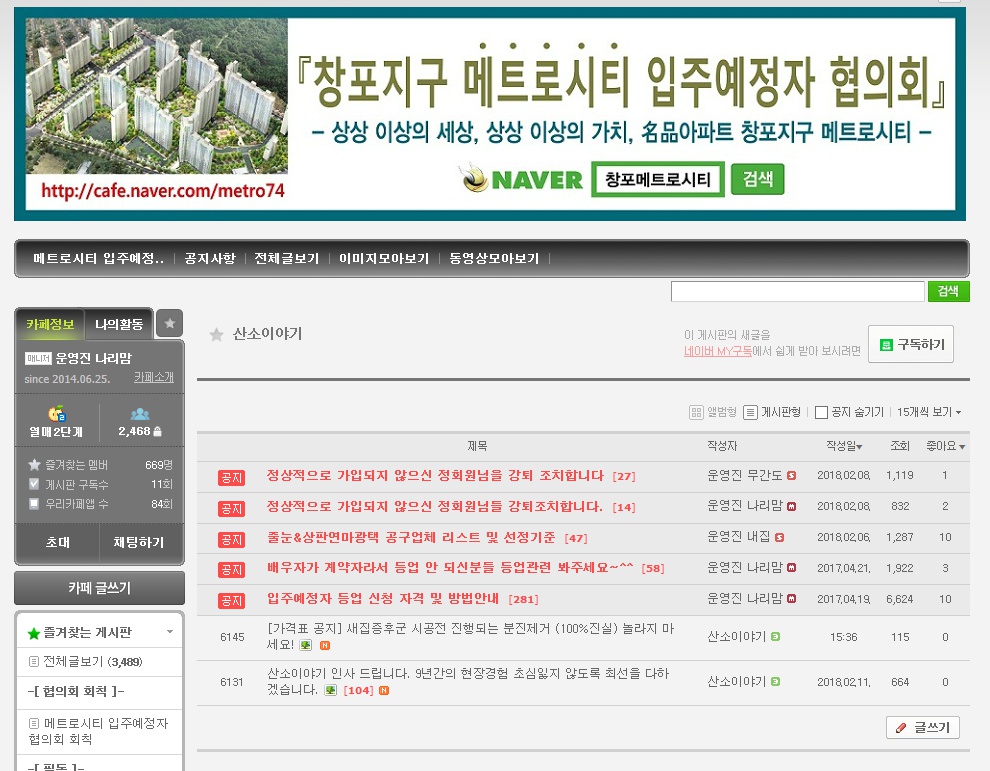Select the 카페정보 tab

pyautogui.click(x=50, y=325)
